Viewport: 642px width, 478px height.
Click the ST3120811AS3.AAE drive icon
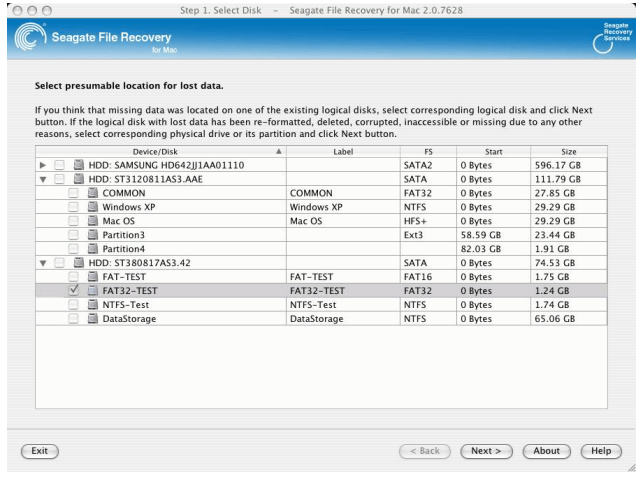[79, 179]
